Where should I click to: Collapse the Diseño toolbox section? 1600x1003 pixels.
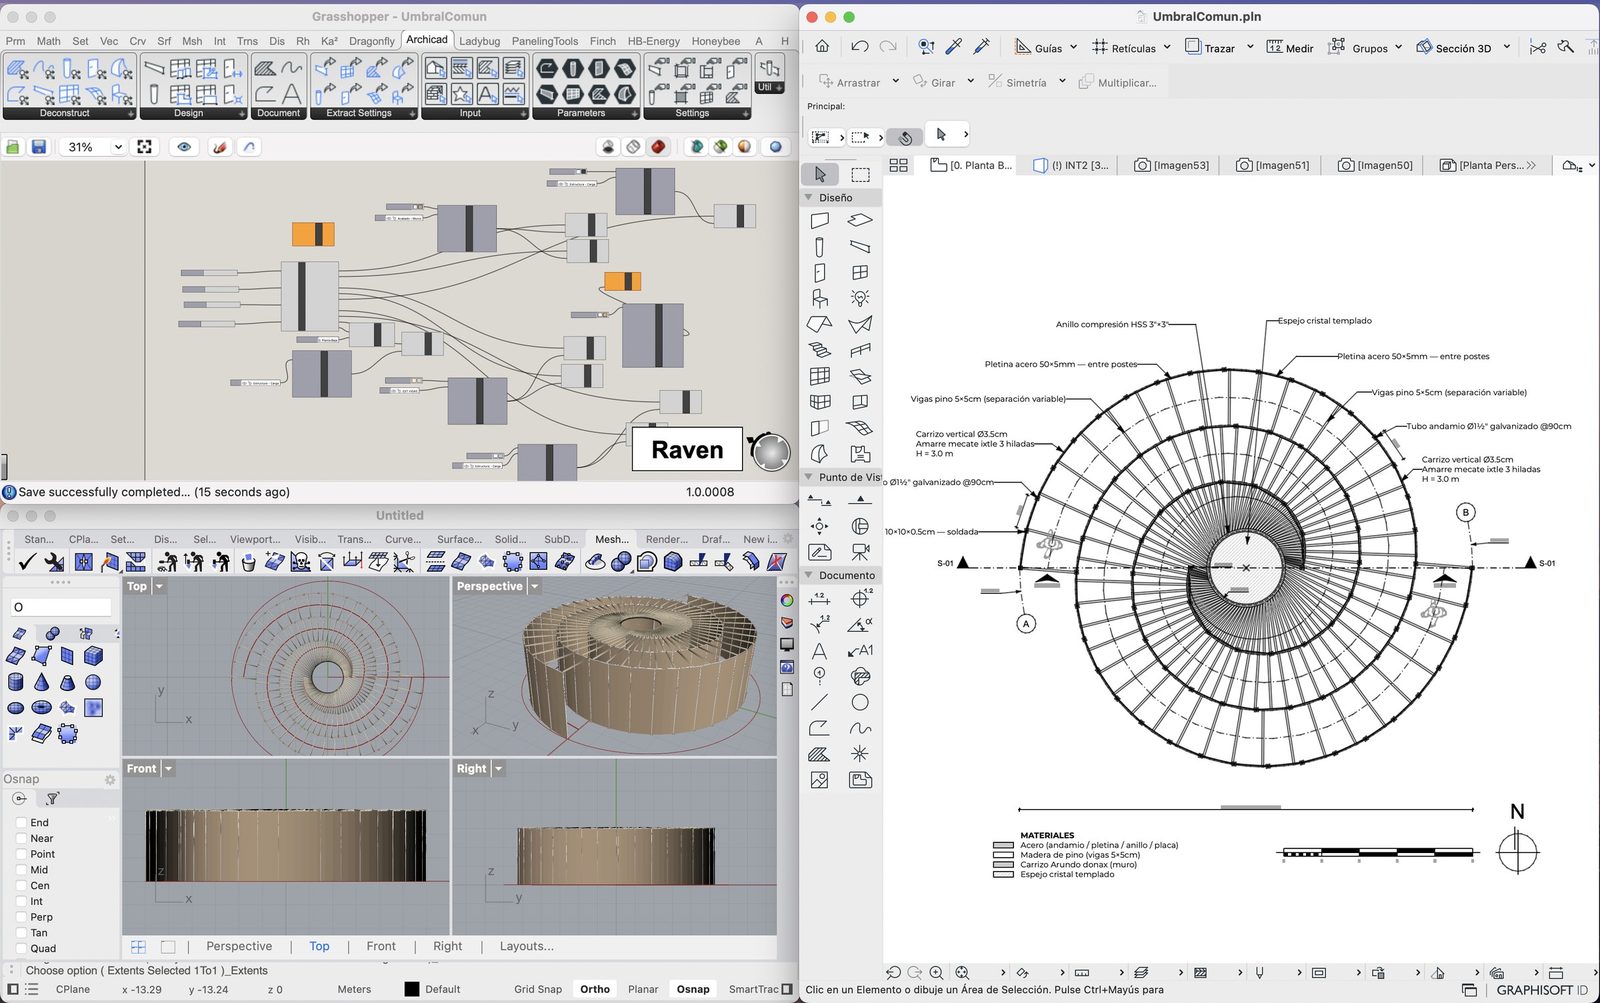tap(809, 198)
